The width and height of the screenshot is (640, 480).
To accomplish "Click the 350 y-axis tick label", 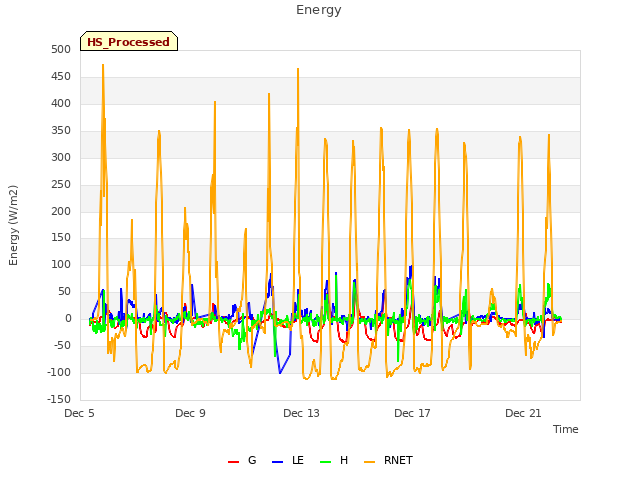I will [61, 131].
